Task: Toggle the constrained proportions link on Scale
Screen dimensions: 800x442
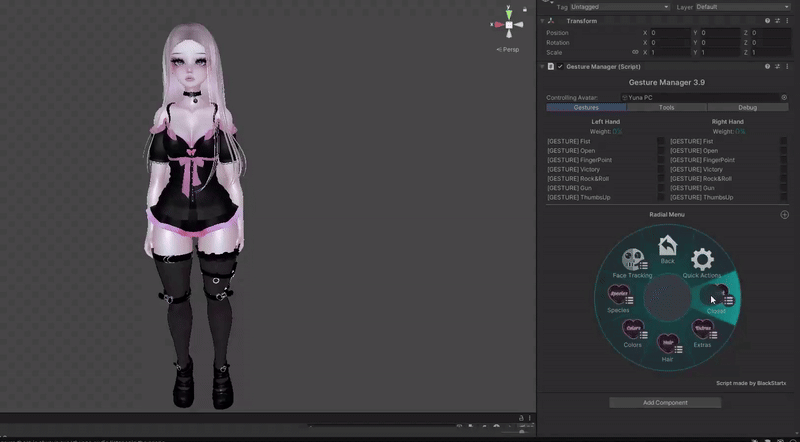Action: pyautogui.click(x=635, y=52)
